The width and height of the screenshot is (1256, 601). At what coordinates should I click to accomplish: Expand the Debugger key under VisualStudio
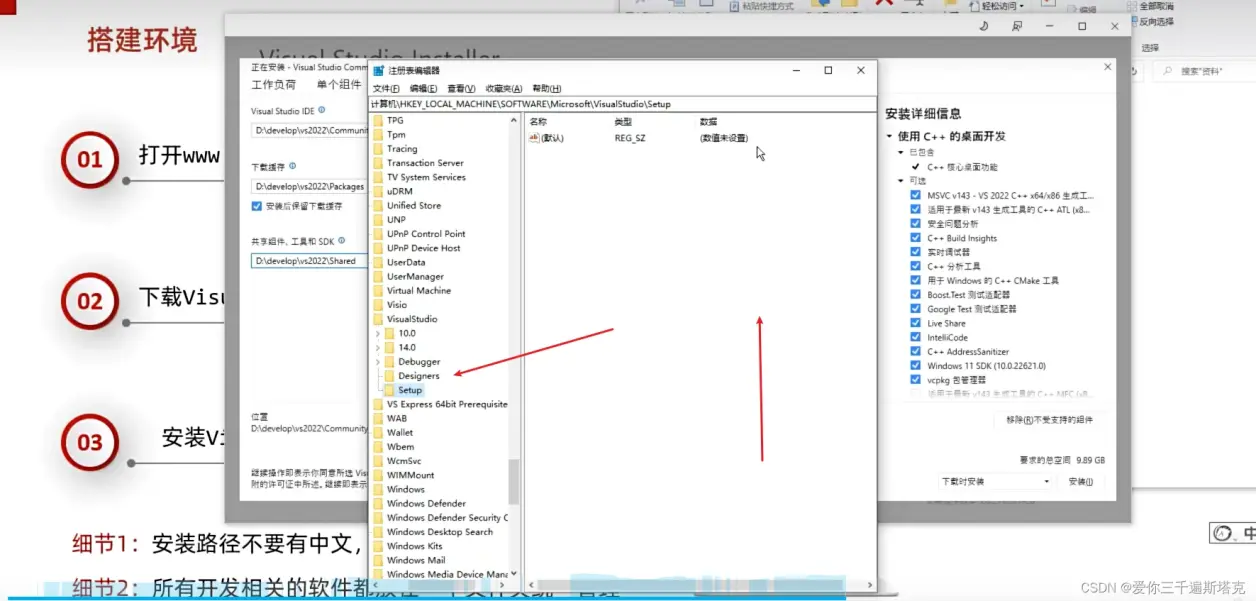(x=377, y=362)
